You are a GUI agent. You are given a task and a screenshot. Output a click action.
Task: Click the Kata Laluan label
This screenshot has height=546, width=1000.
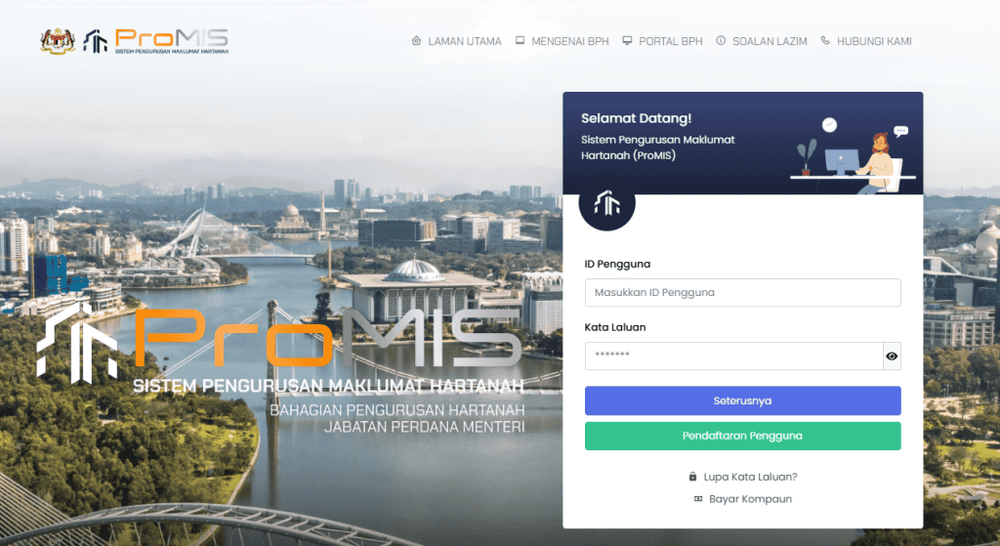click(x=615, y=327)
